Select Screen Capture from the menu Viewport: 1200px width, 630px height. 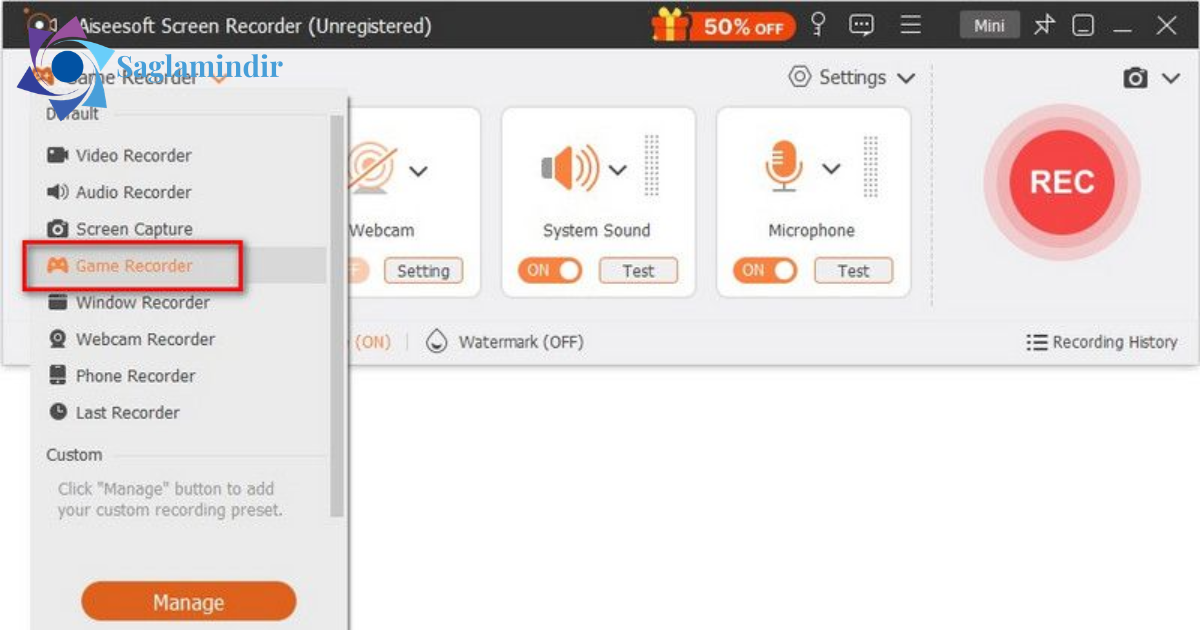176,229
